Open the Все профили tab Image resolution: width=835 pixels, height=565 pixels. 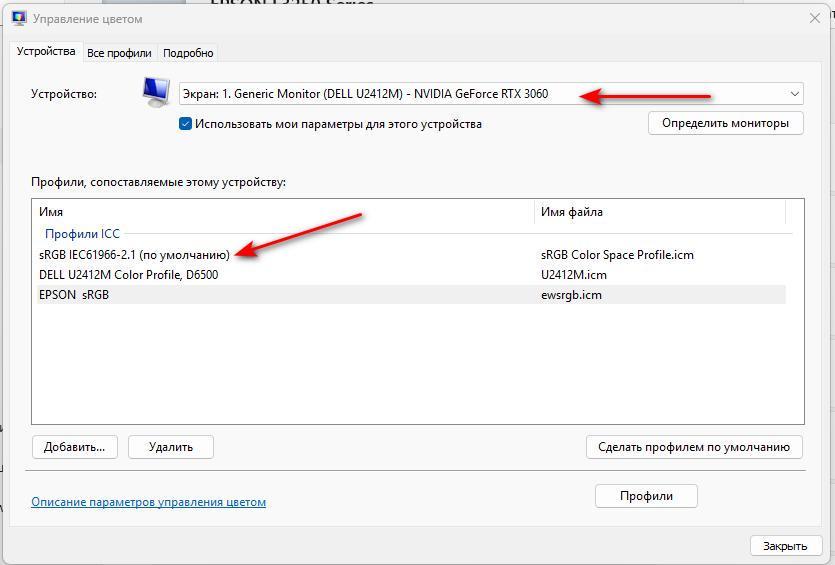[119, 53]
